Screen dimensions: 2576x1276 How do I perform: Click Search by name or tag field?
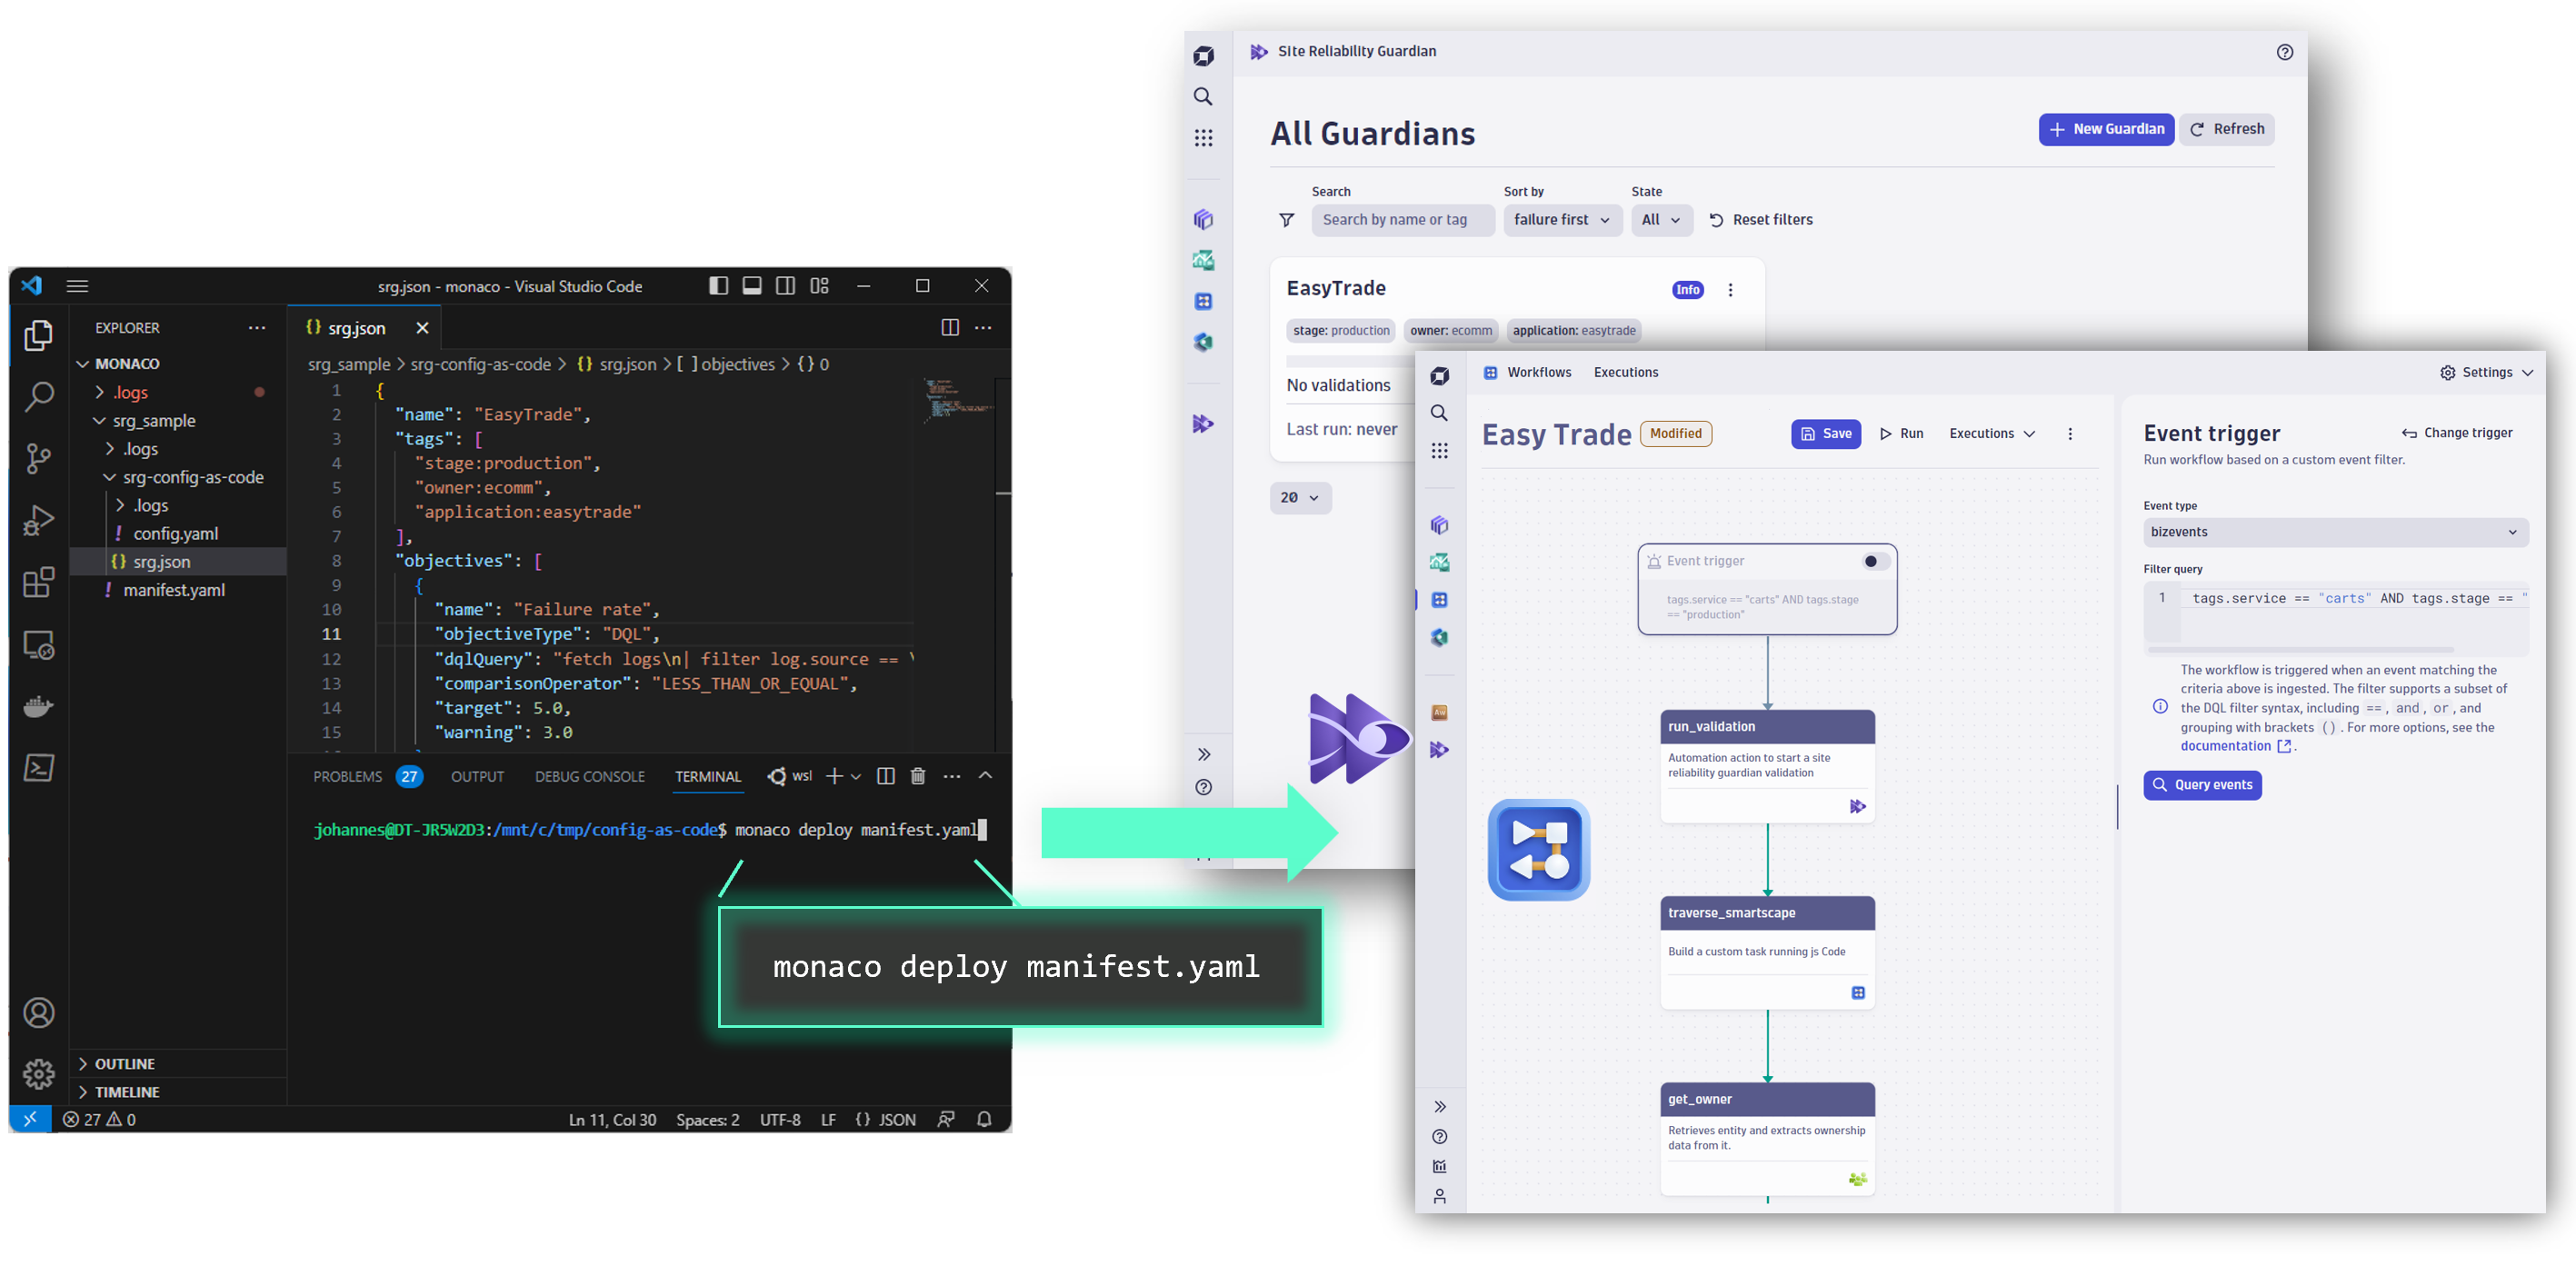tap(1403, 220)
